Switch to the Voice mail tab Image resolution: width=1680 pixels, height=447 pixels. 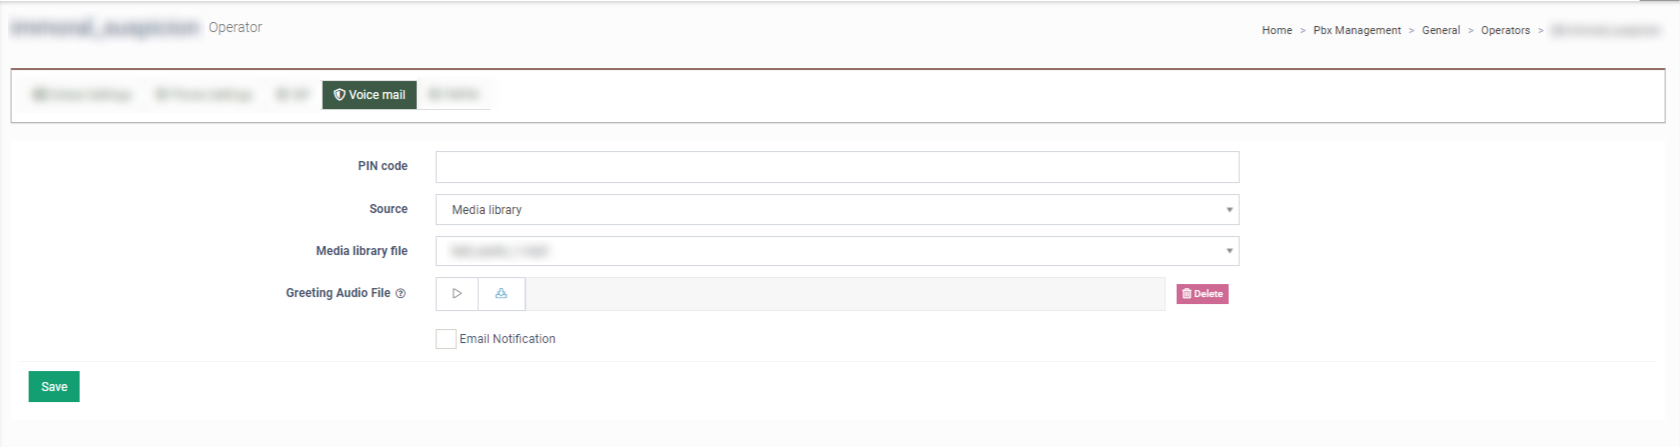pyautogui.click(x=369, y=95)
